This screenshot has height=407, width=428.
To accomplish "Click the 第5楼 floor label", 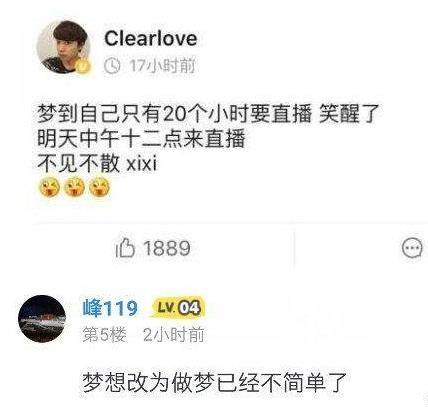I will [x=105, y=335].
